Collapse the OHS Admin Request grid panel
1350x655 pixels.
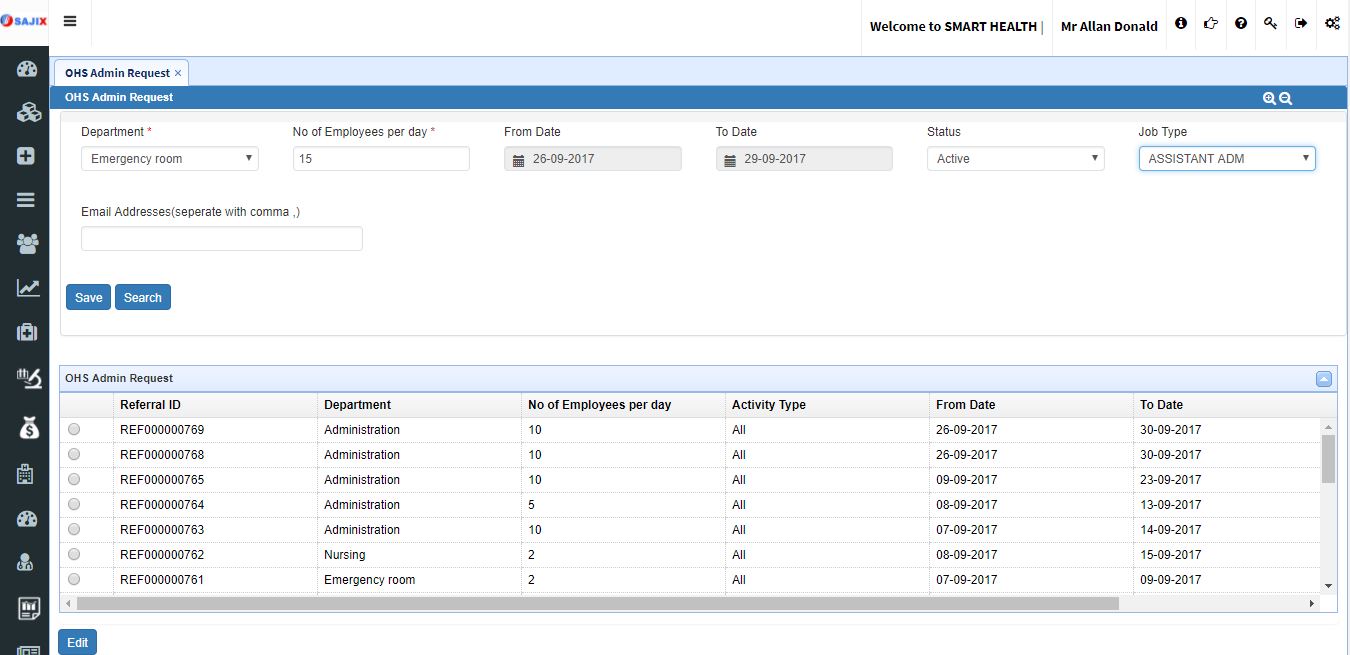click(x=1323, y=378)
